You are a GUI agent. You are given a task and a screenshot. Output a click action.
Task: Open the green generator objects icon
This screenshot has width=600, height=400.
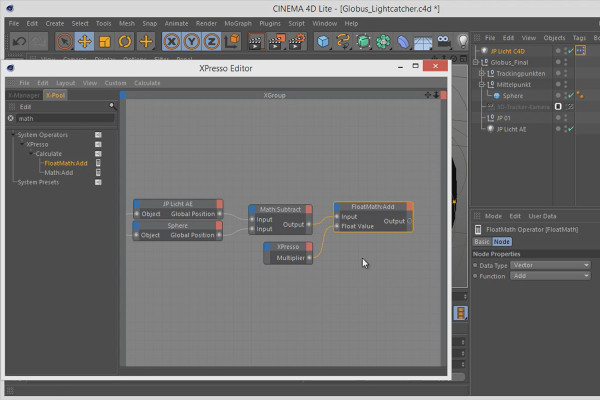[x=363, y=41]
